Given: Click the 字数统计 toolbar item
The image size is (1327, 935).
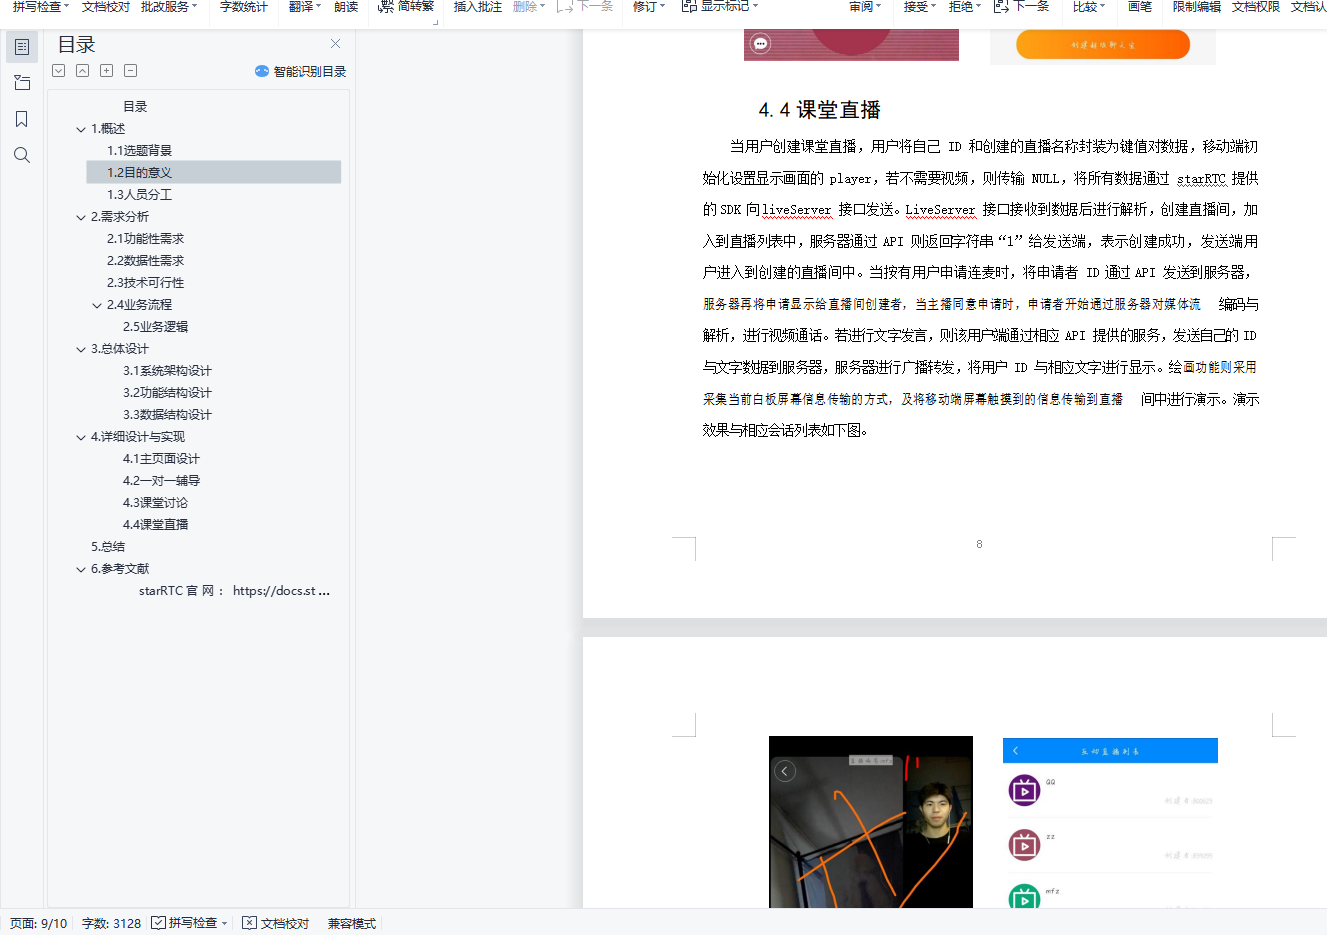Looking at the screenshot, I should 244,6.
